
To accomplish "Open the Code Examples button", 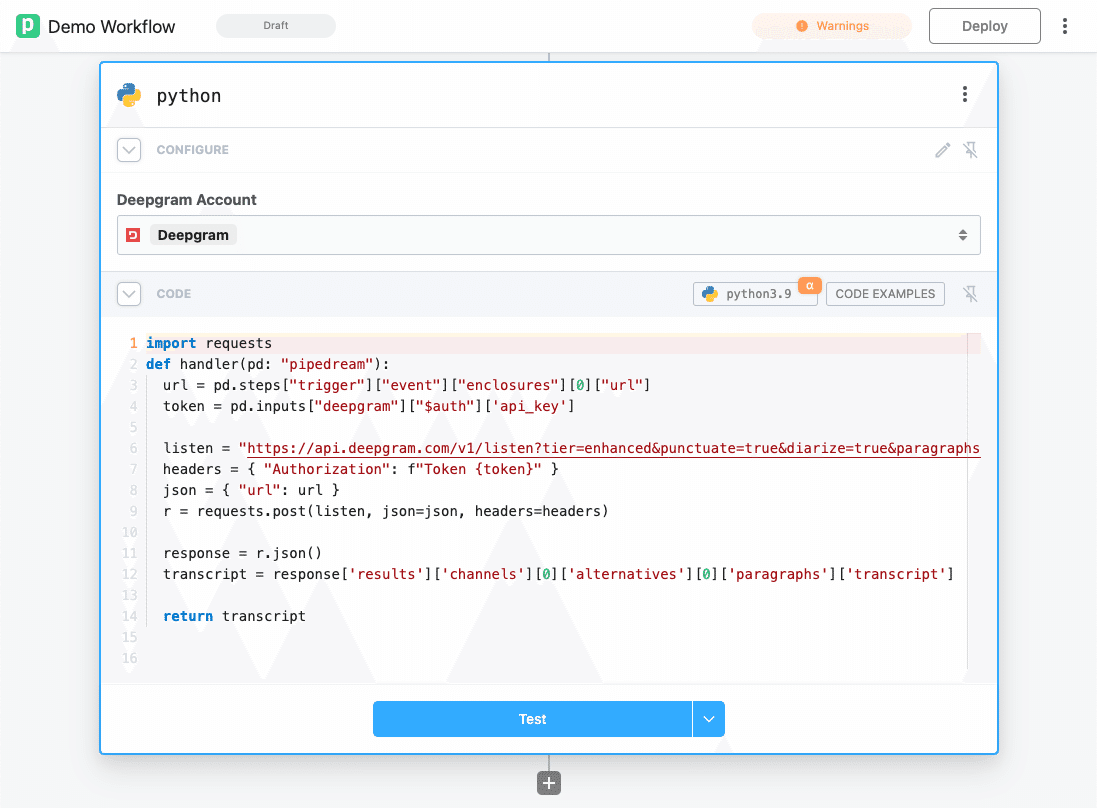I will click(885, 294).
